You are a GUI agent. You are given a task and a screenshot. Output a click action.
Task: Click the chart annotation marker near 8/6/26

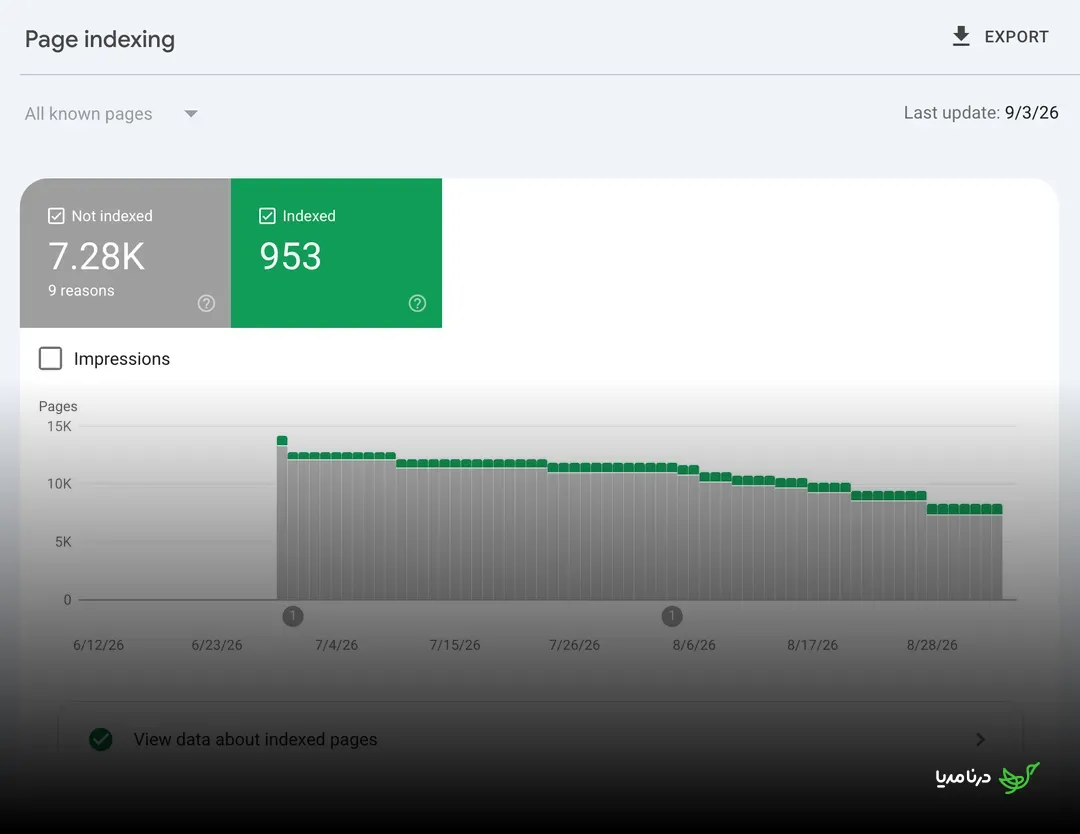tap(672, 616)
